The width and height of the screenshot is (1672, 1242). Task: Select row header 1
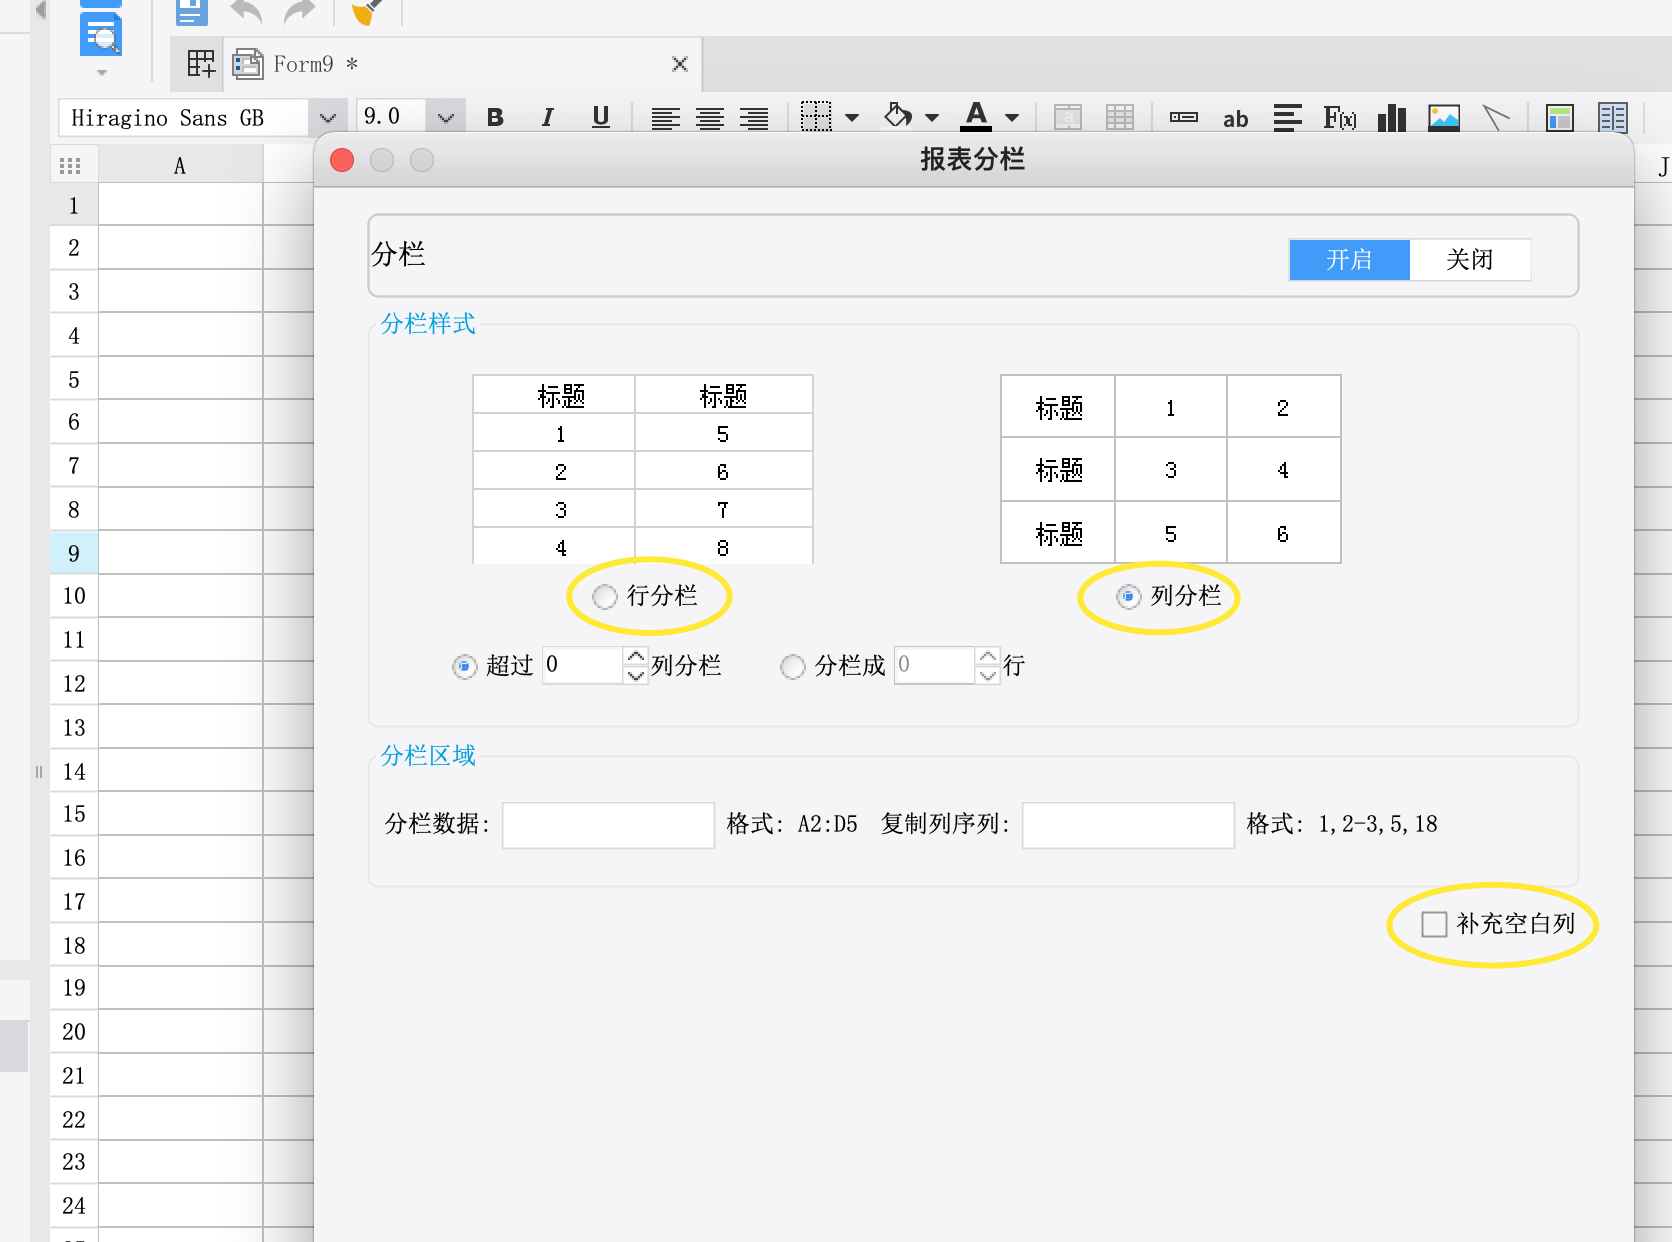coord(74,205)
